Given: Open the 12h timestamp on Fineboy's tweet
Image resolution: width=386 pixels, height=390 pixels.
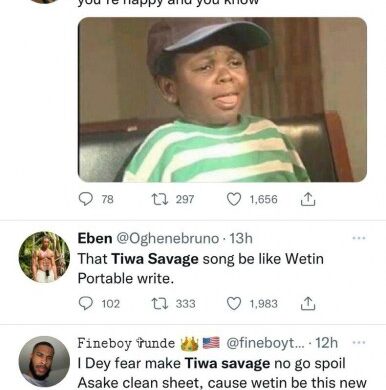Looking at the screenshot, I should pyautogui.click(x=326, y=343).
